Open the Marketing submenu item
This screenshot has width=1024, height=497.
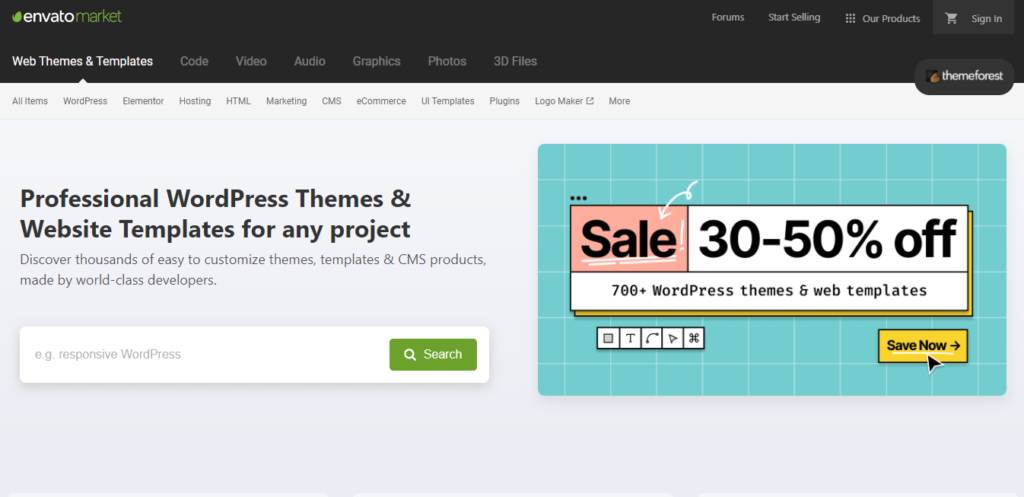[286, 101]
